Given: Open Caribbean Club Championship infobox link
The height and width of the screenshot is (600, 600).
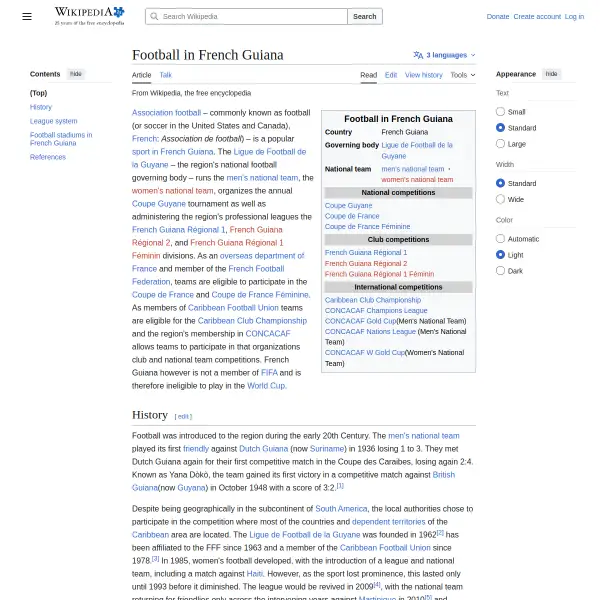Looking at the screenshot, I should pos(373,300).
